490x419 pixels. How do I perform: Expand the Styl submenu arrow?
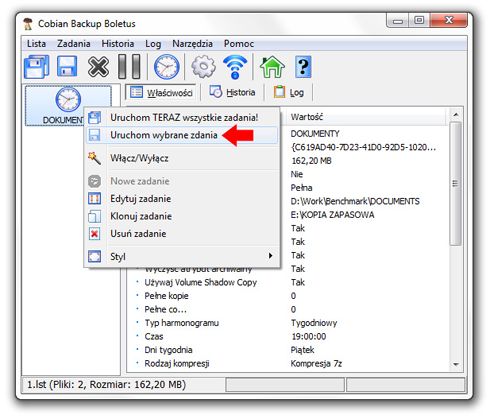(x=270, y=256)
